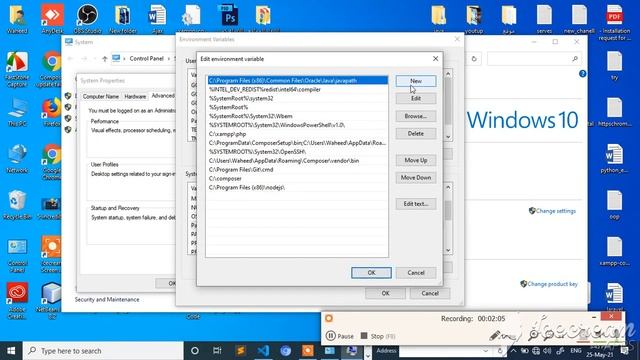Open Advanced tab in System Properties

tap(163, 96)
